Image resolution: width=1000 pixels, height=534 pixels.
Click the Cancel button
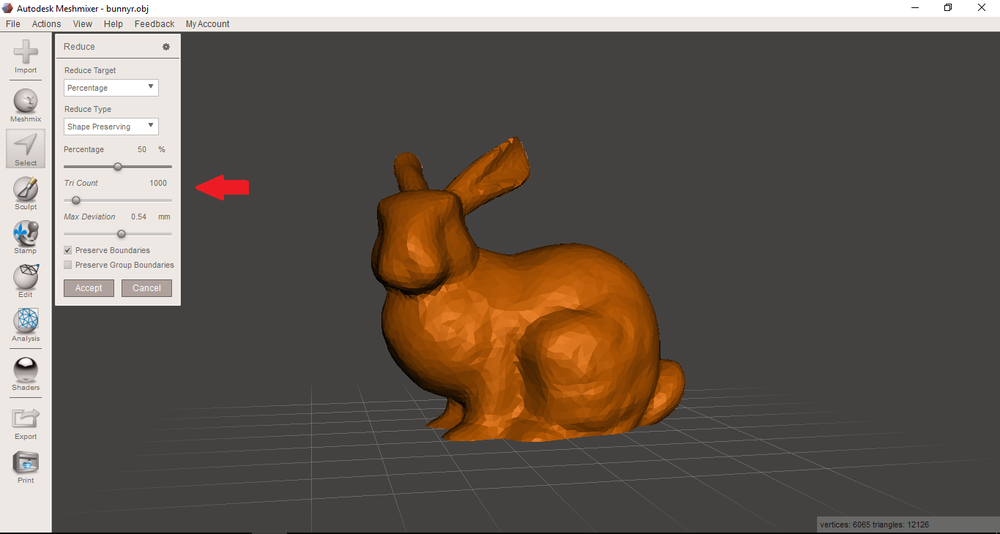pos(147,288)
